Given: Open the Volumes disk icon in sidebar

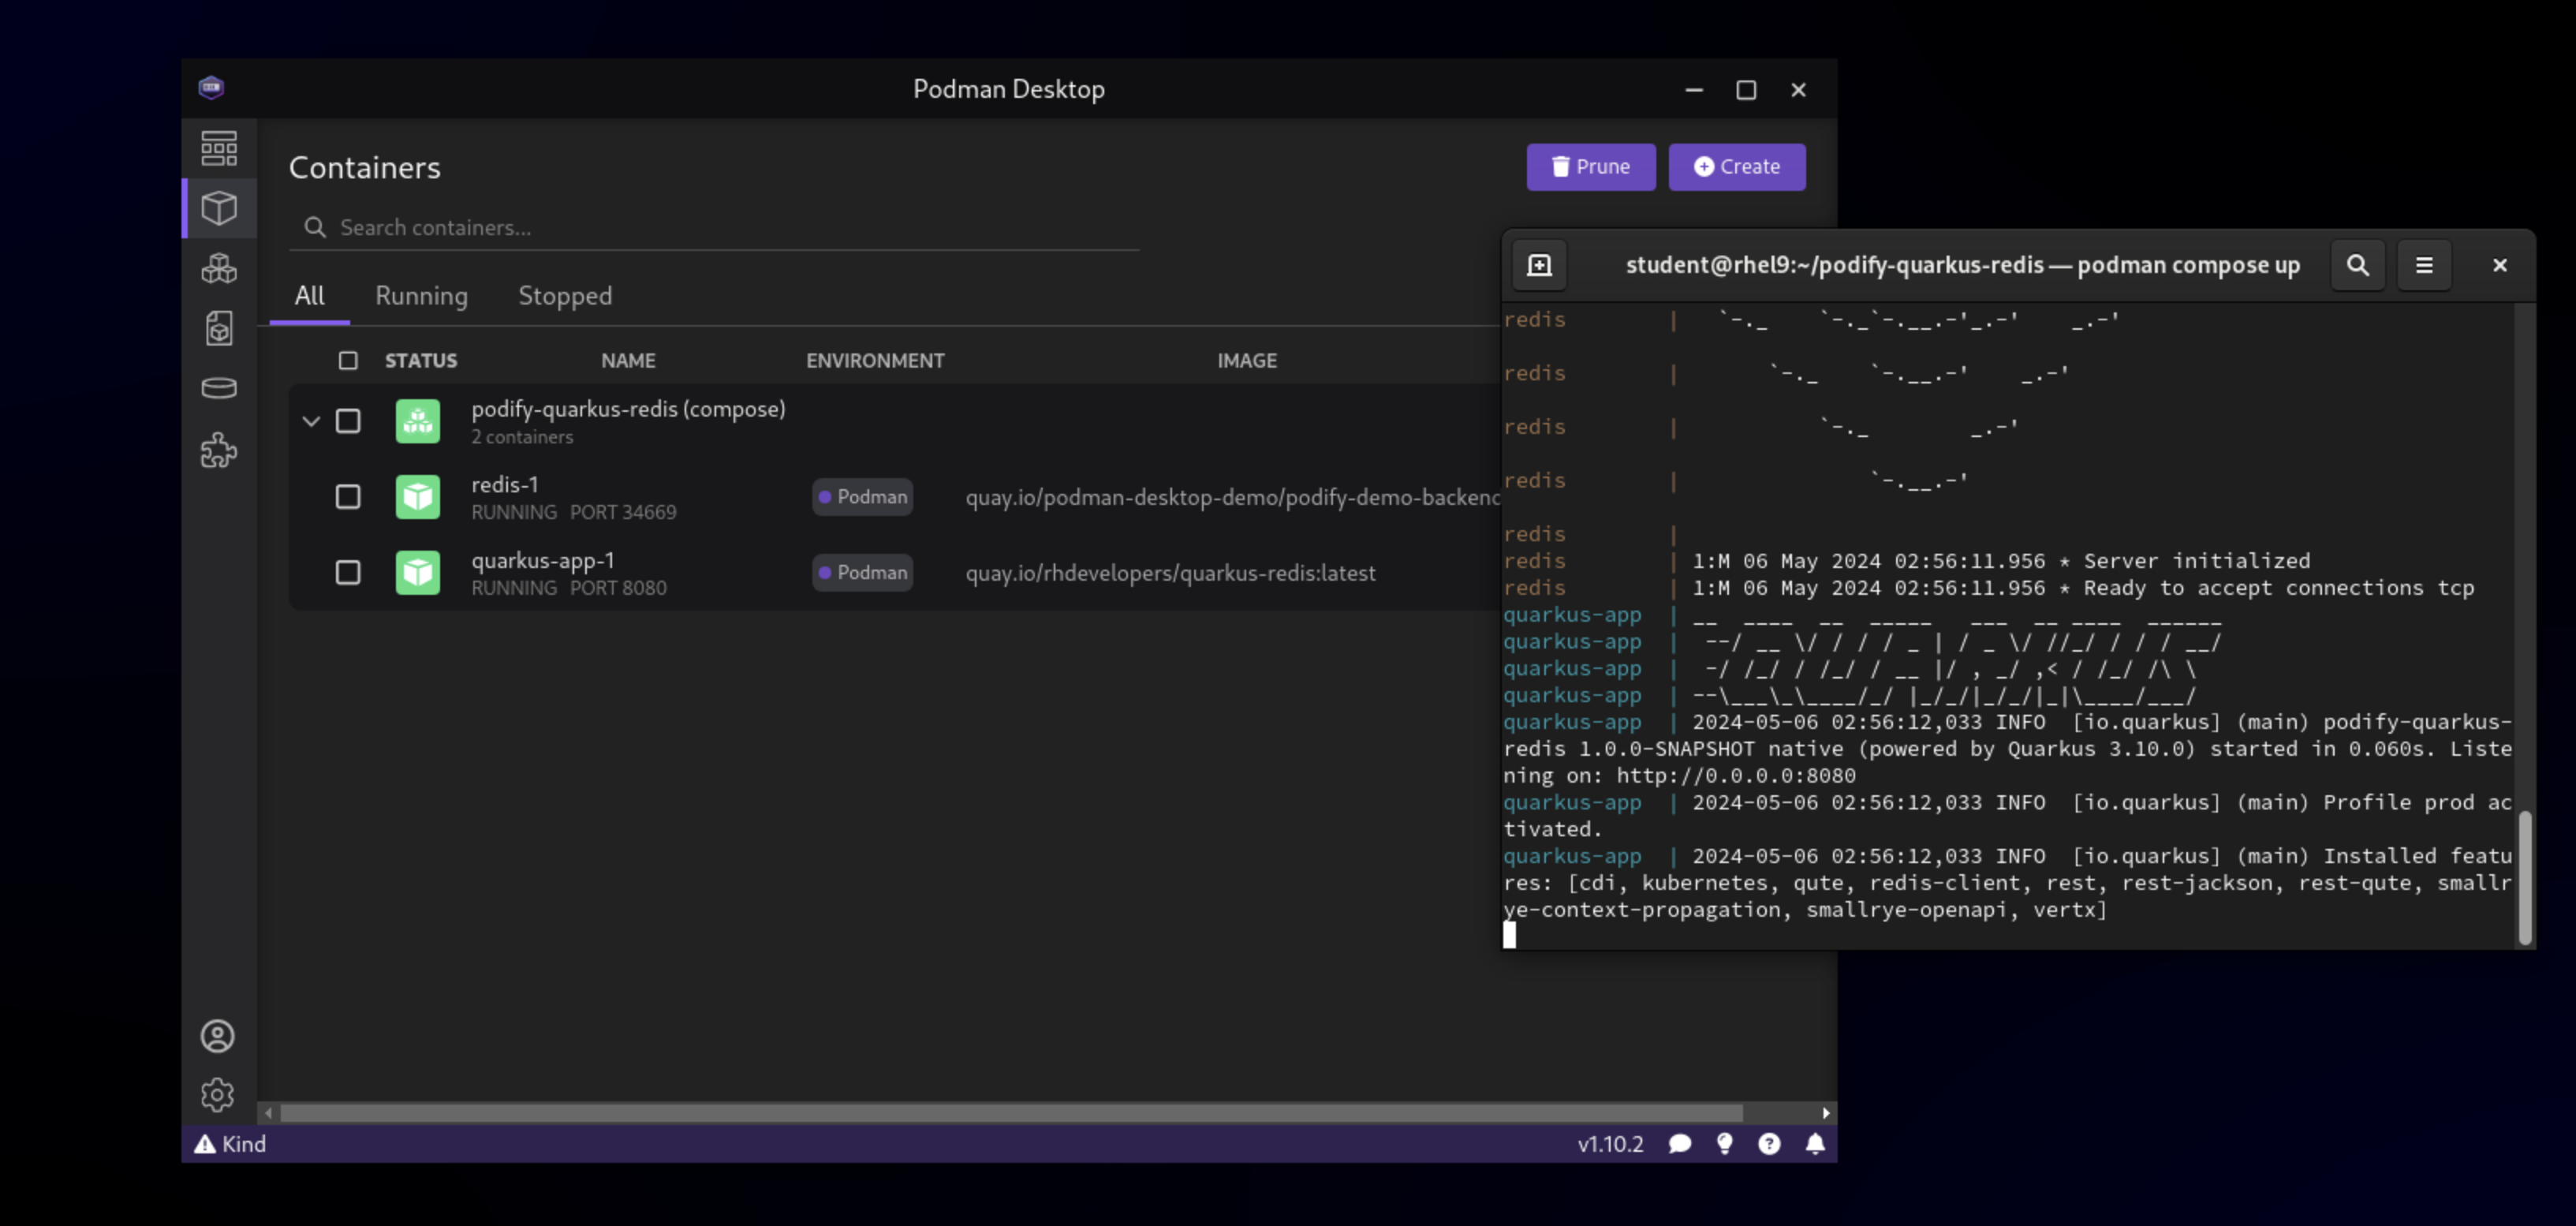Looking at the screenshot, I should pos(219,388).
